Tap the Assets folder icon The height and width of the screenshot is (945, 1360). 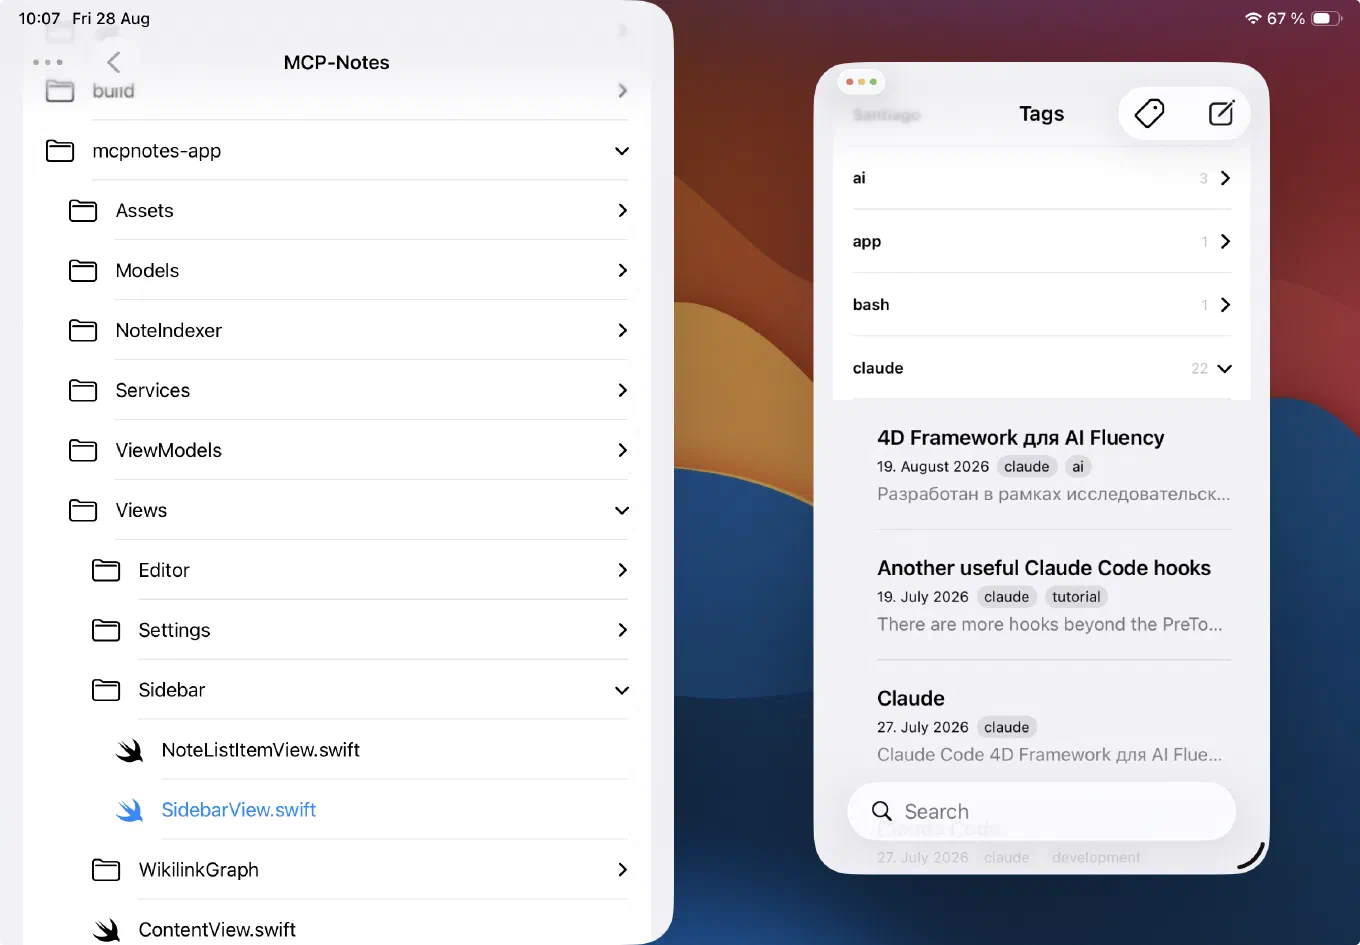coord(83,211)
